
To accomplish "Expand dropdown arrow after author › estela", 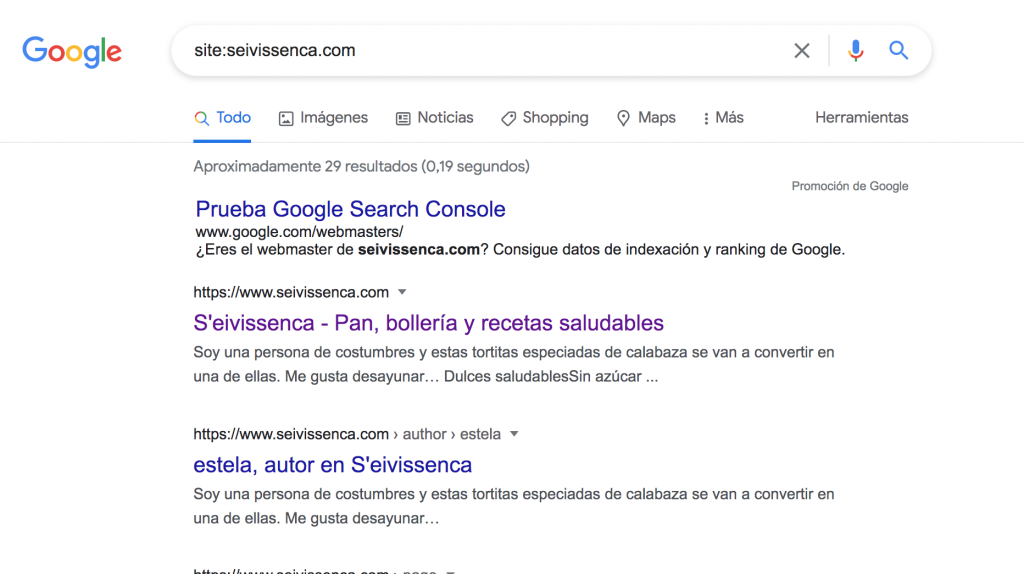I will (514, 434).
